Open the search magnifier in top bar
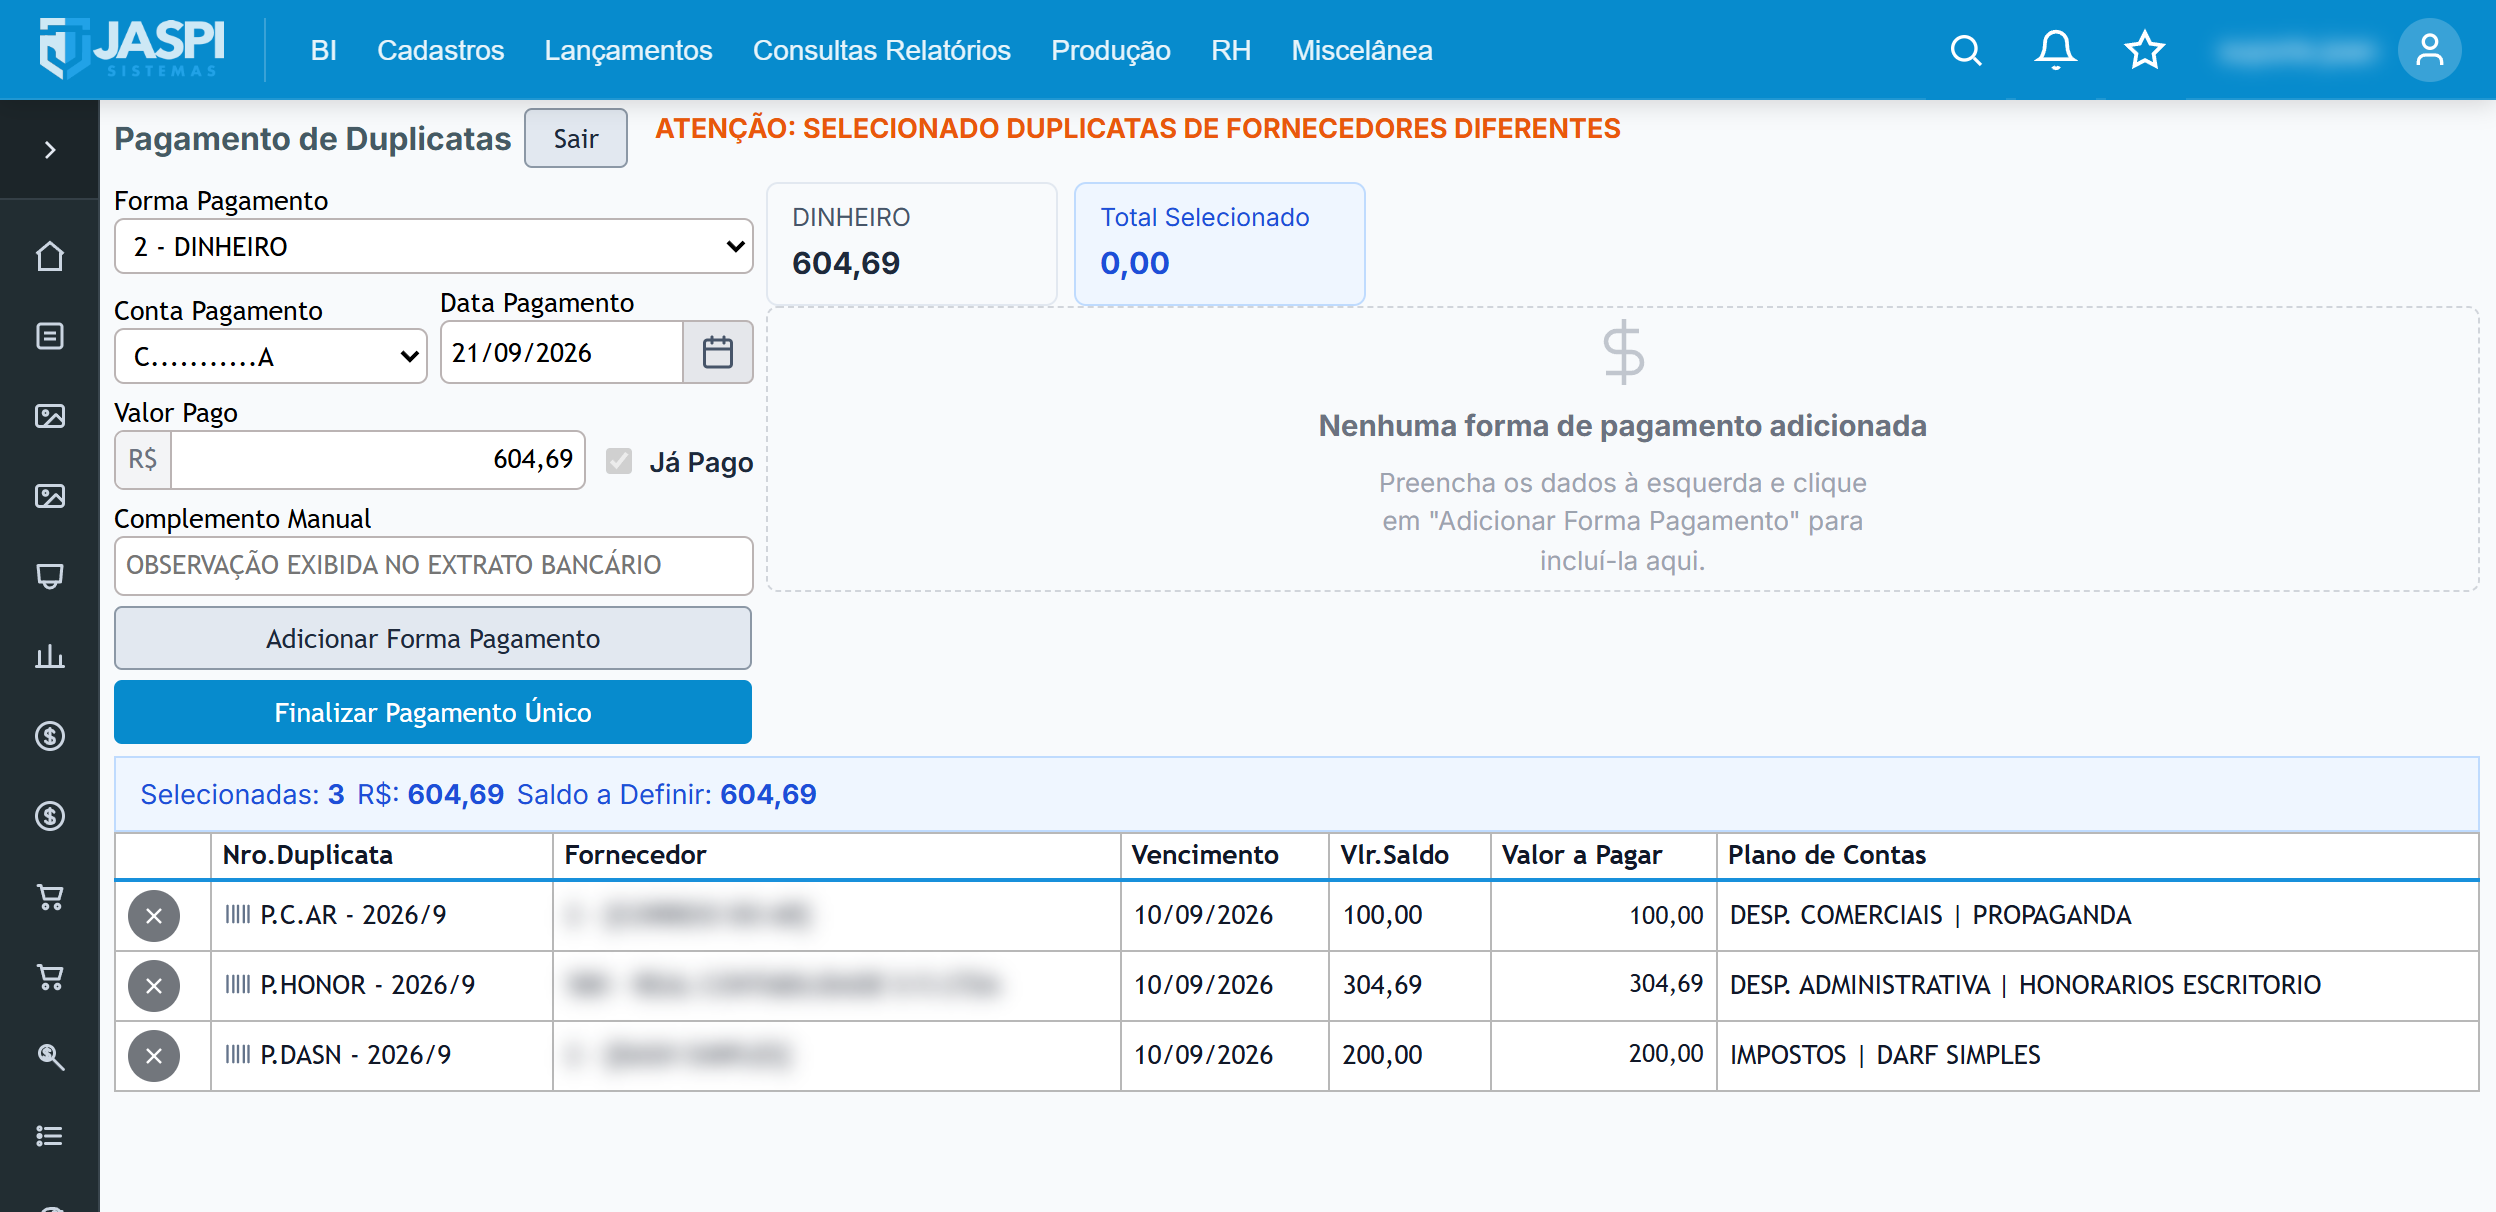The width and height of the screenshot is (2496, 1212). tap(1966, 50)
